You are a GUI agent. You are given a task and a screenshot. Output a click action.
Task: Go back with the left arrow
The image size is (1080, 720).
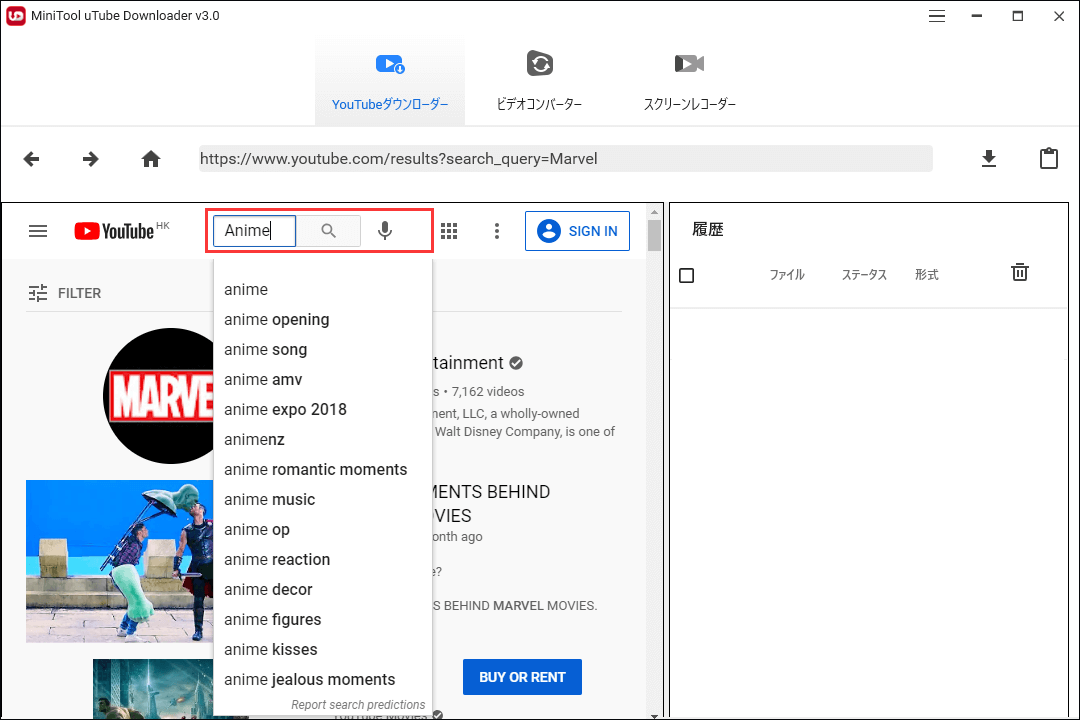(x=31, y=159)
